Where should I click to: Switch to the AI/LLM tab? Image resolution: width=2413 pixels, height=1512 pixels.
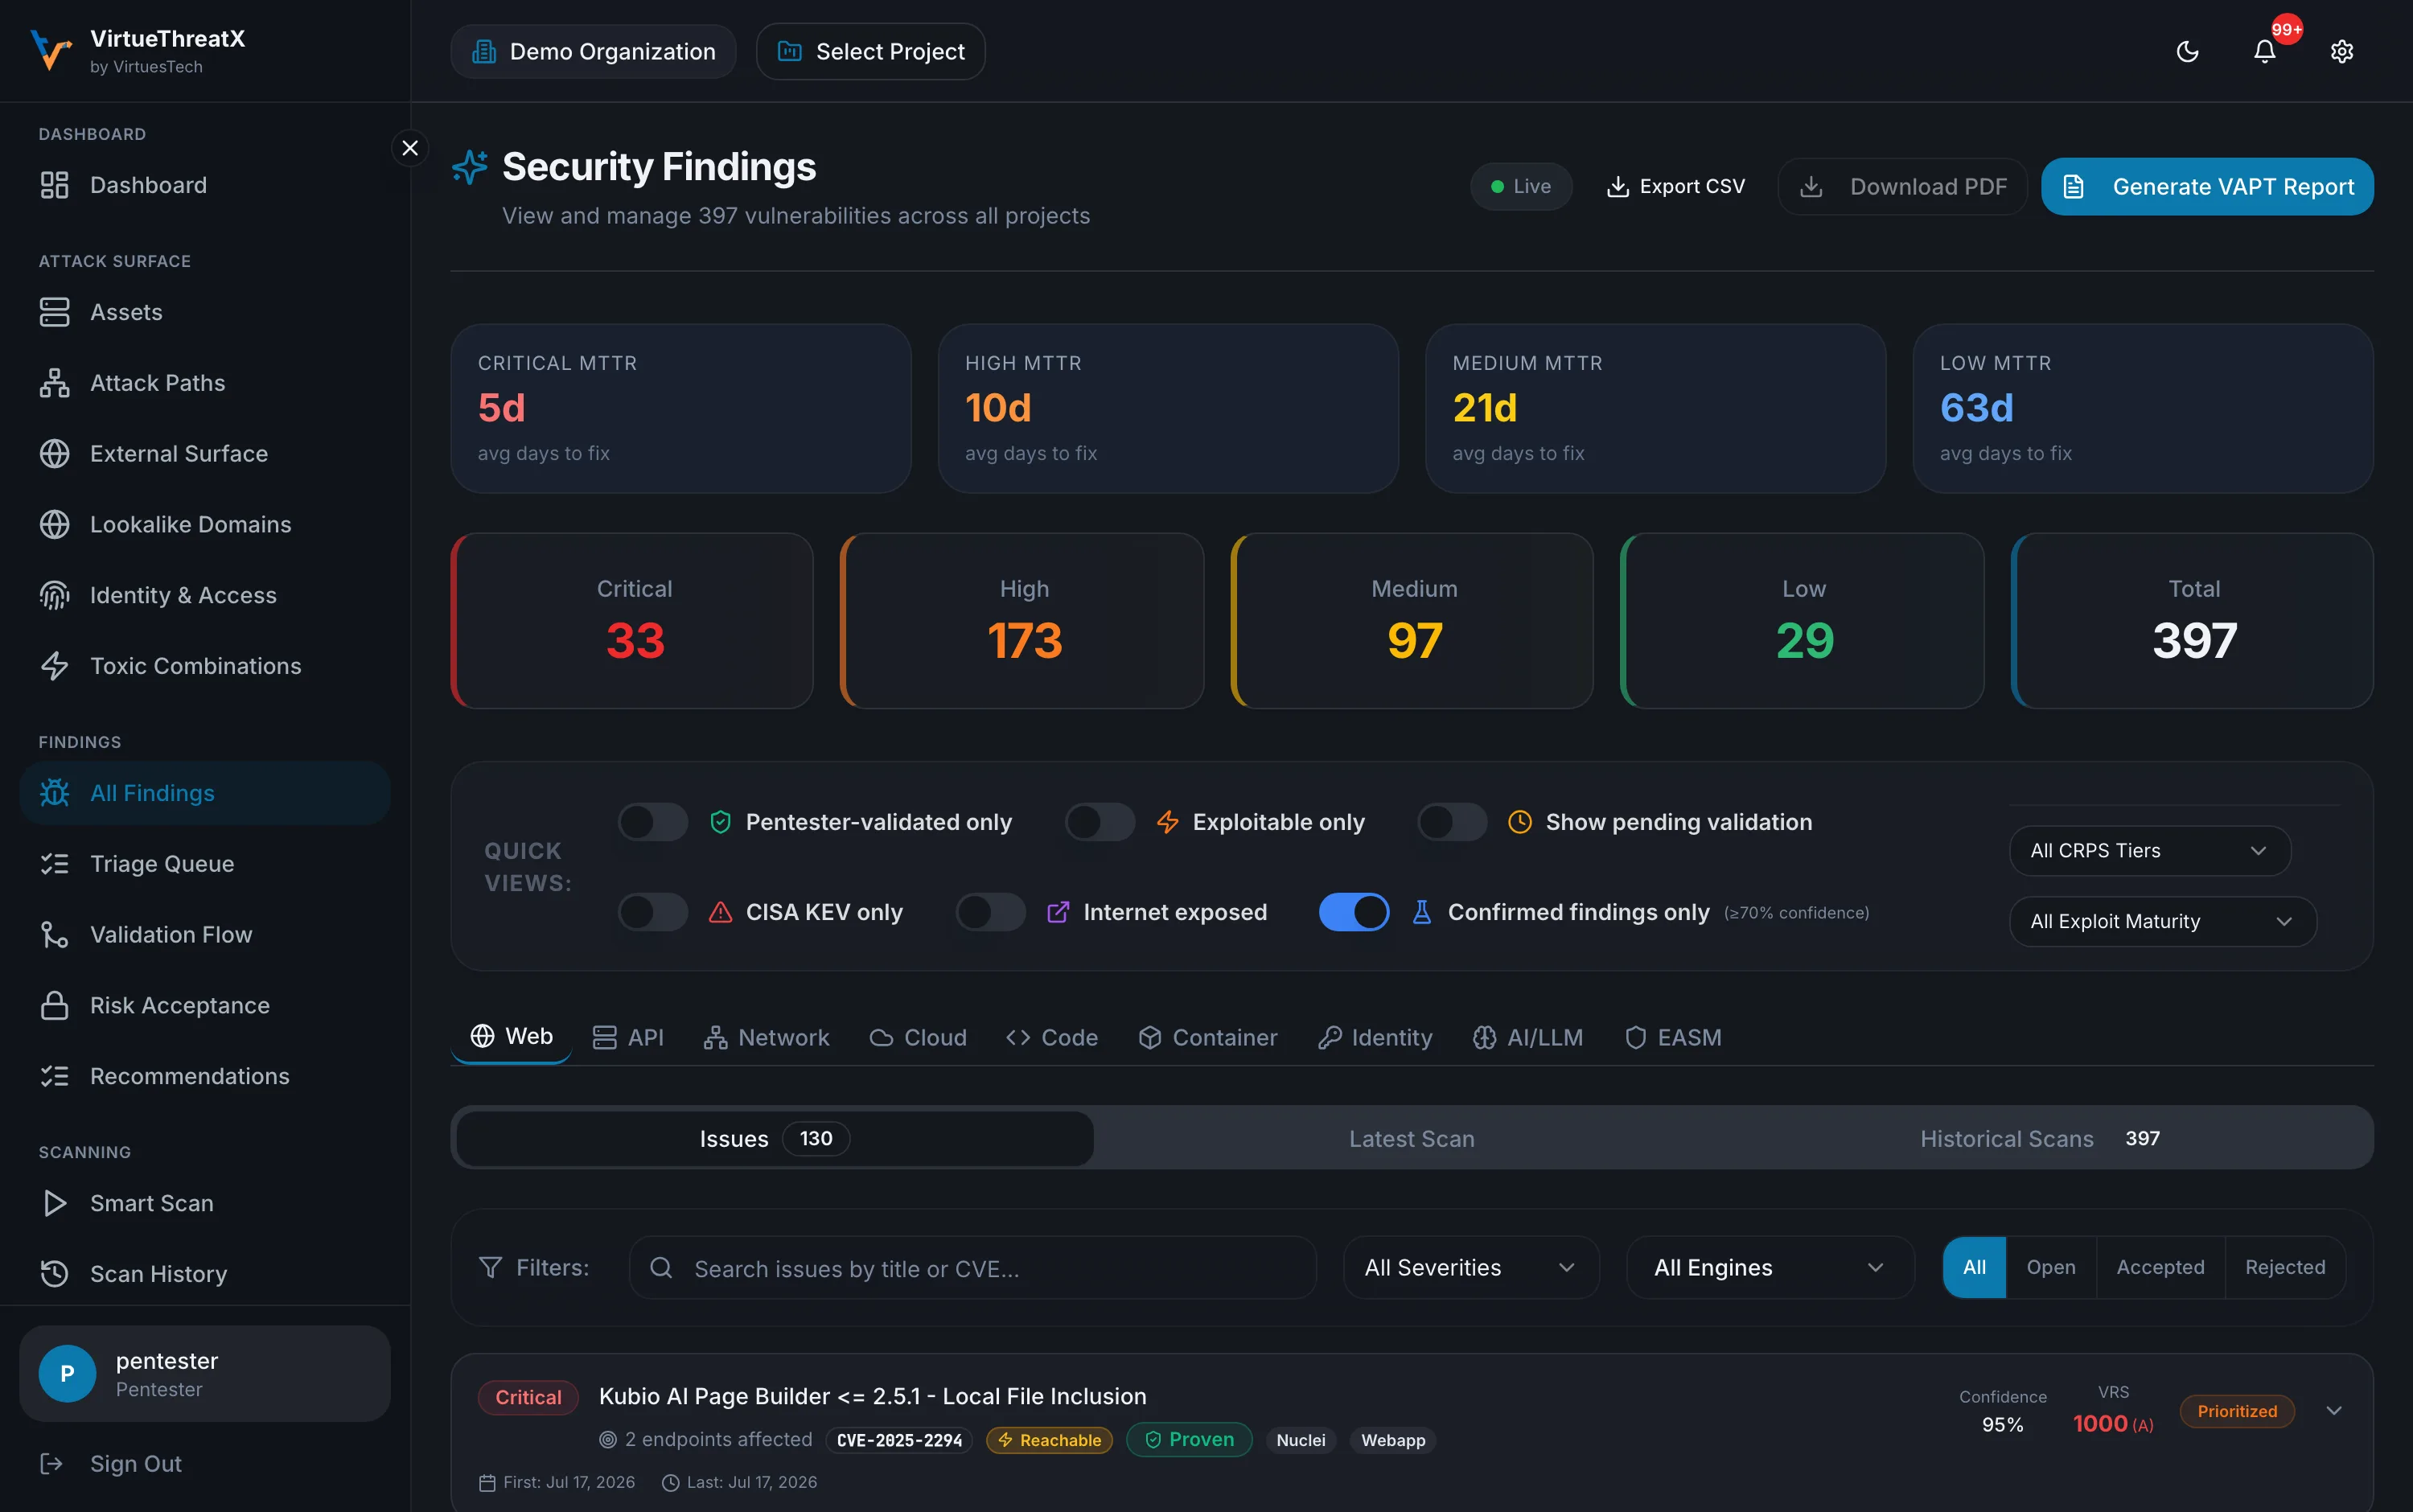point(1528,1038)
